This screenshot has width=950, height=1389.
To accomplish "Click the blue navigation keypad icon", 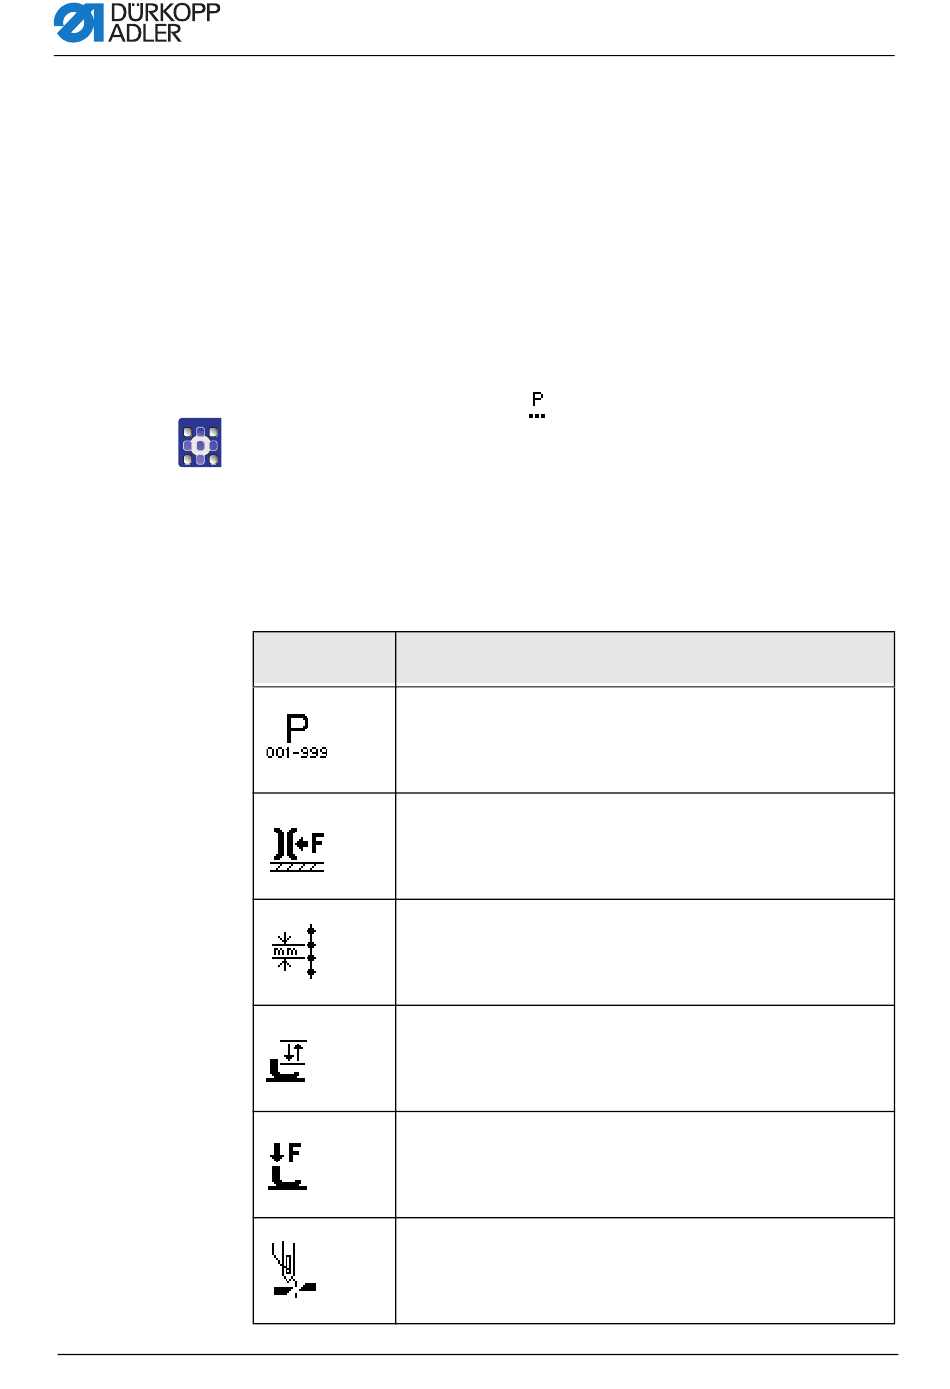I will coord(200,443).
